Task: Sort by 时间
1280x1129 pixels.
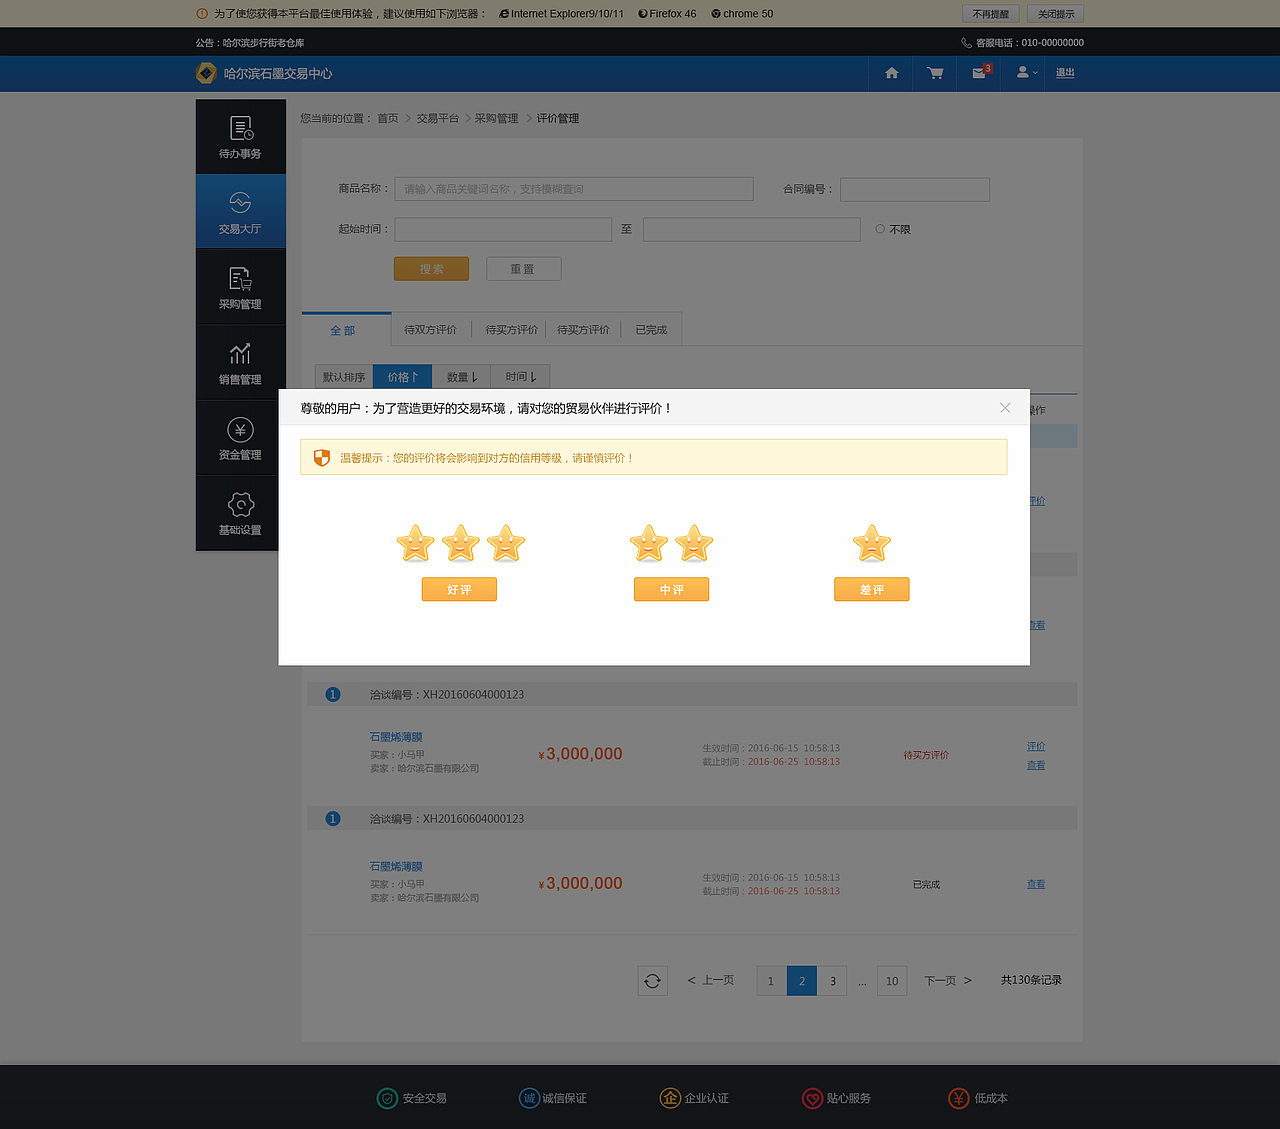Action: coord(520,377)
